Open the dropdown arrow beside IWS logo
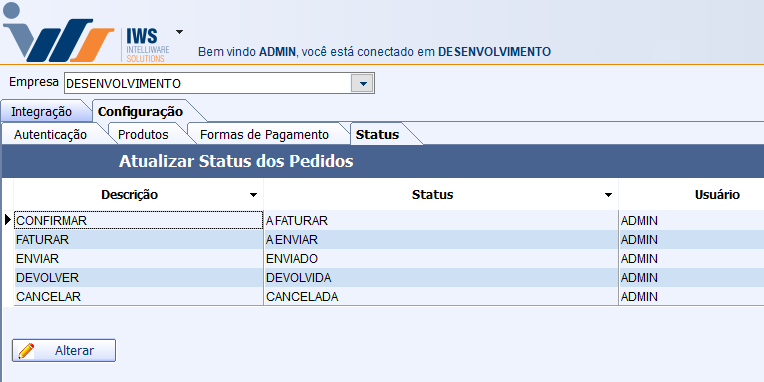Viewport: 764px width, 382px height. tap(179, 32)
